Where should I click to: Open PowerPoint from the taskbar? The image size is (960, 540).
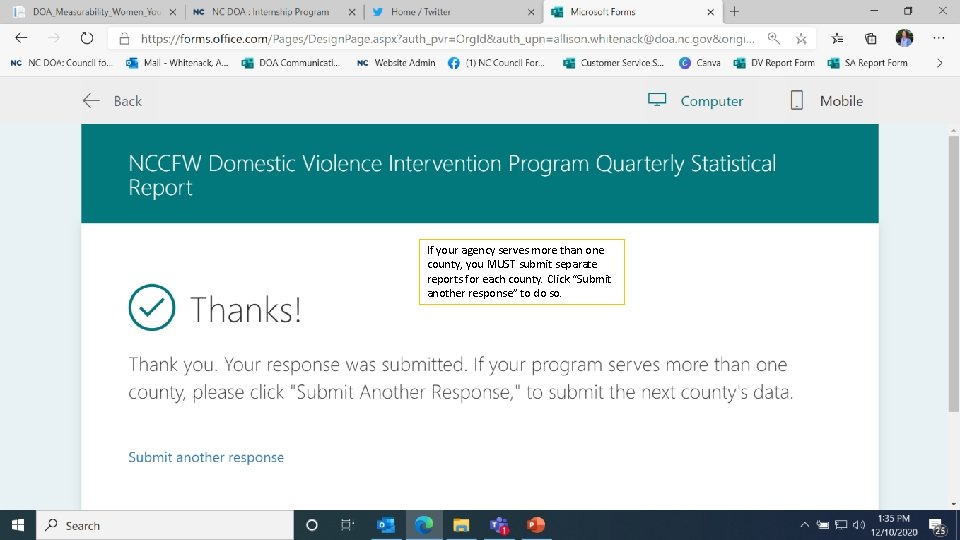click(536, 525)
